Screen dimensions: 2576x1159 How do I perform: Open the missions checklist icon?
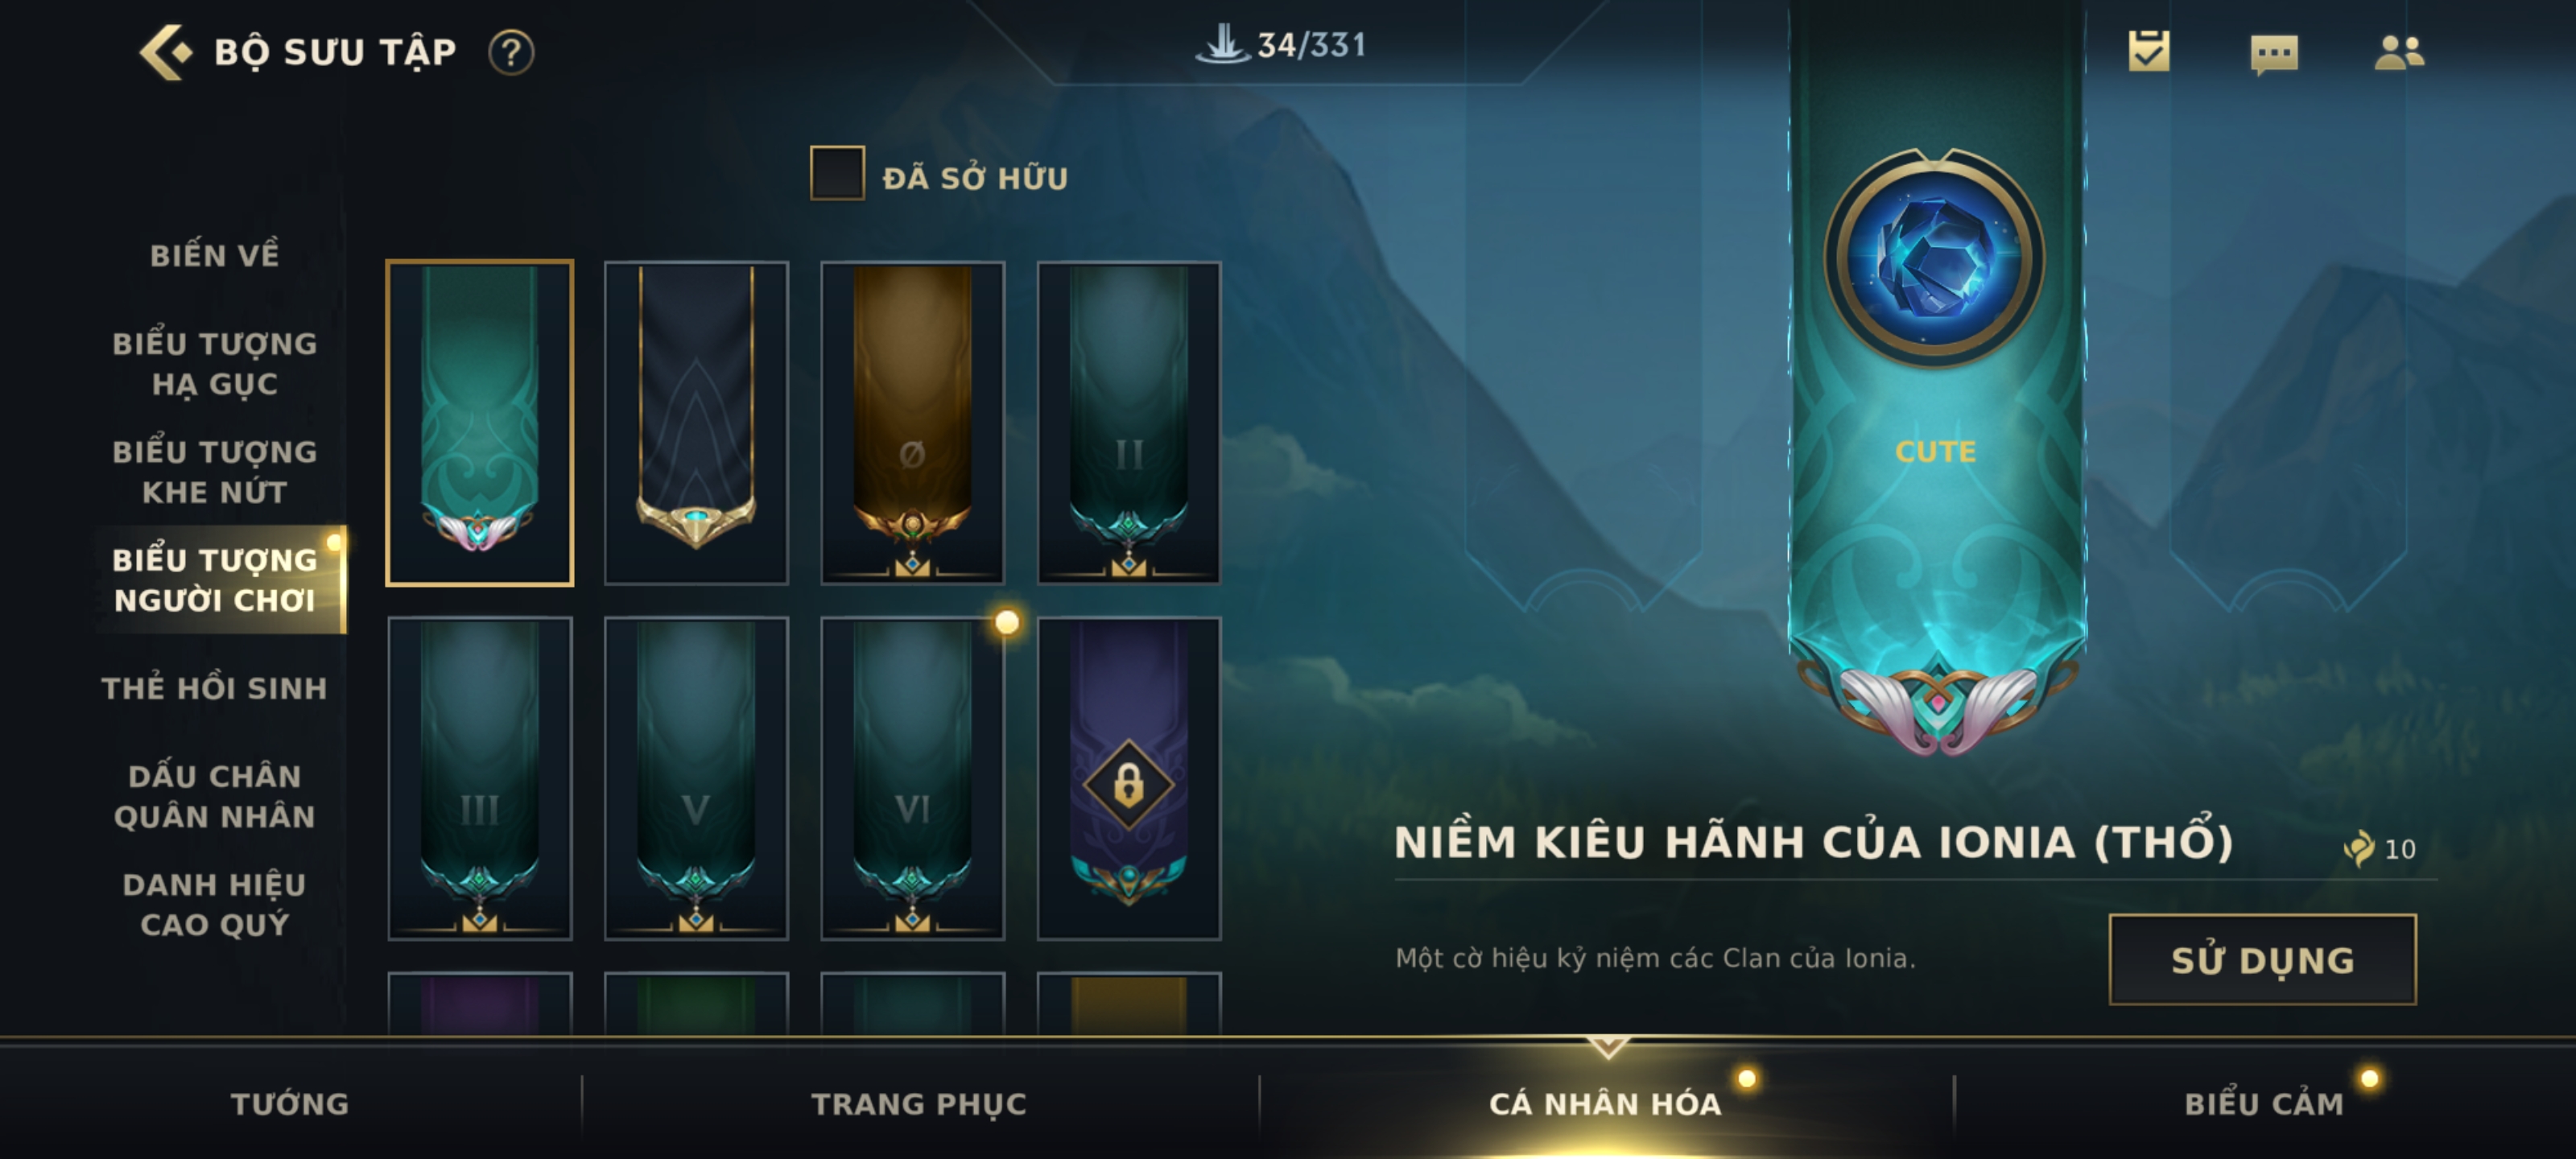pyautogui.click(x=2149, y=50)
